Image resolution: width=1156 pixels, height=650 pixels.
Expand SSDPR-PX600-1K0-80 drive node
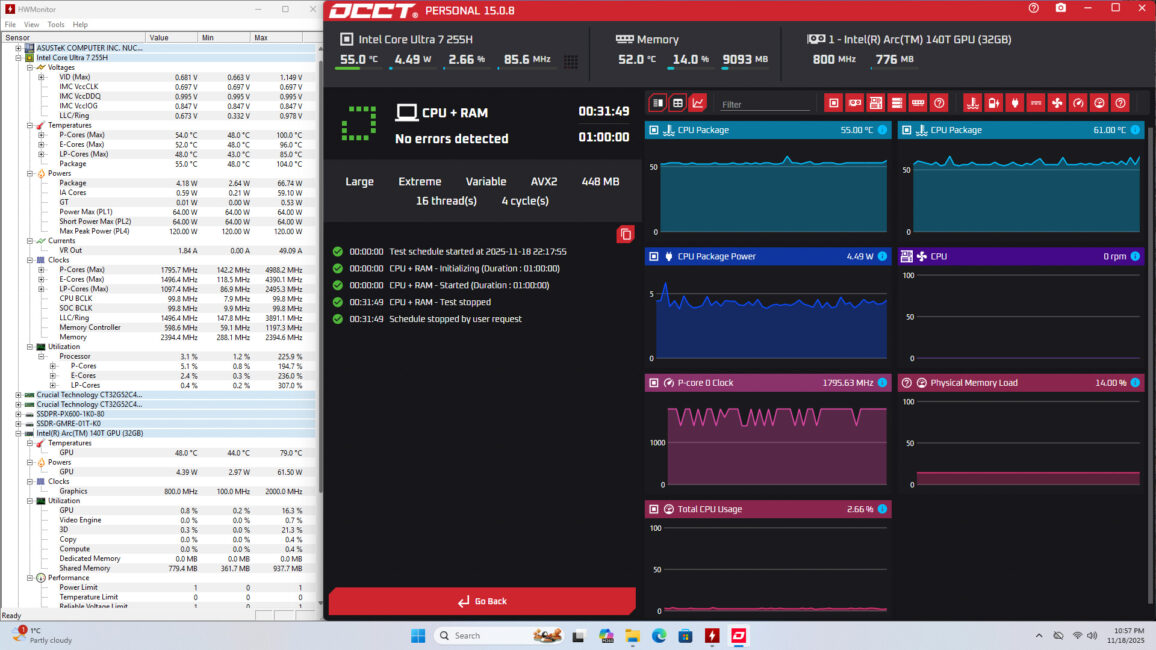(18, 413)
